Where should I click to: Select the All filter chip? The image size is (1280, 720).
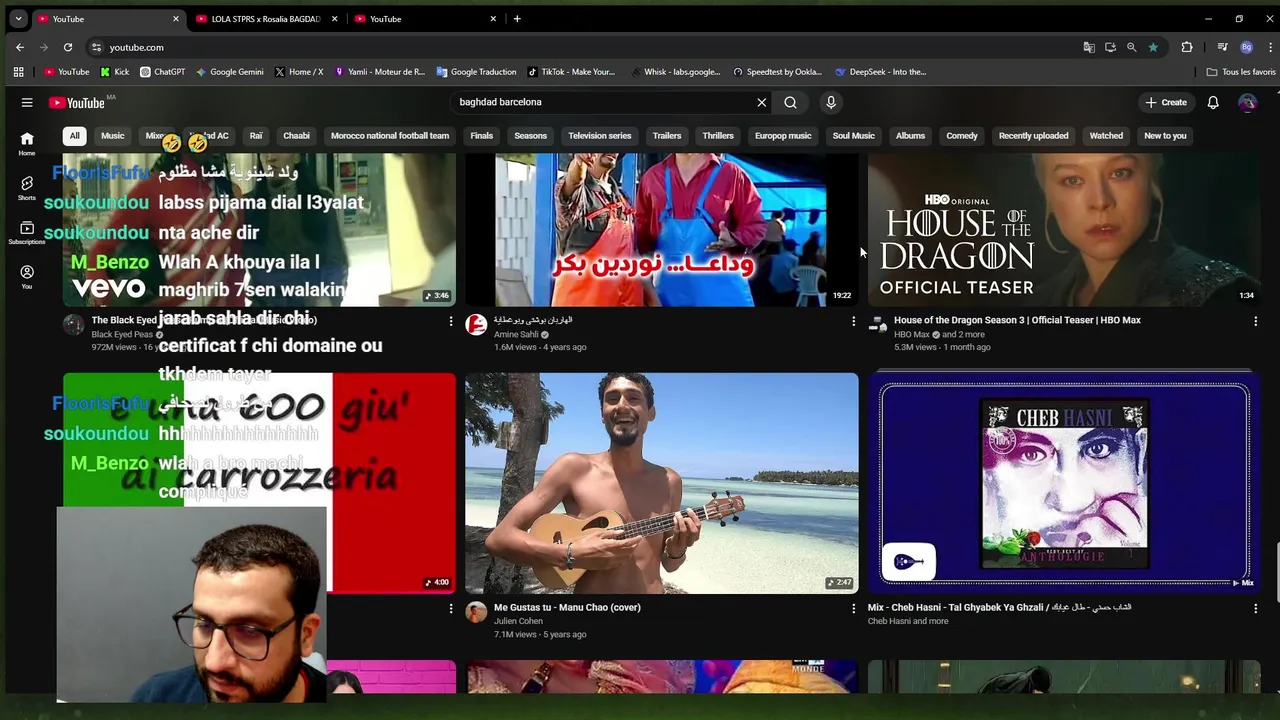pos(74,136)
